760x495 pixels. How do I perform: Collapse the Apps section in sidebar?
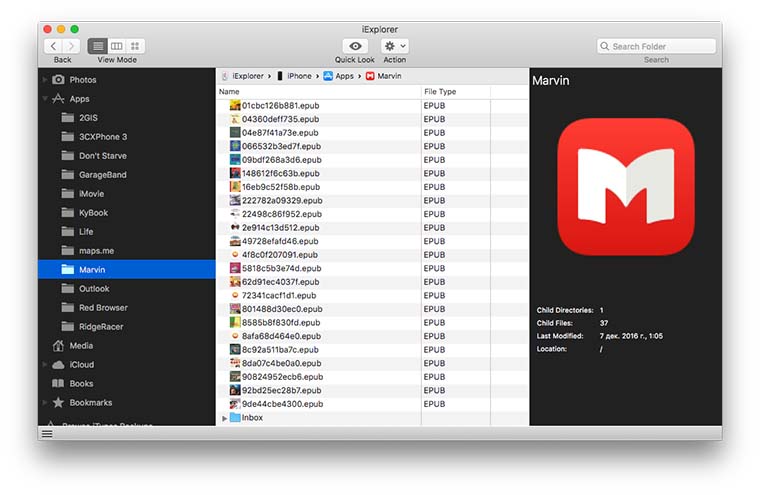[x=45, y=99]
